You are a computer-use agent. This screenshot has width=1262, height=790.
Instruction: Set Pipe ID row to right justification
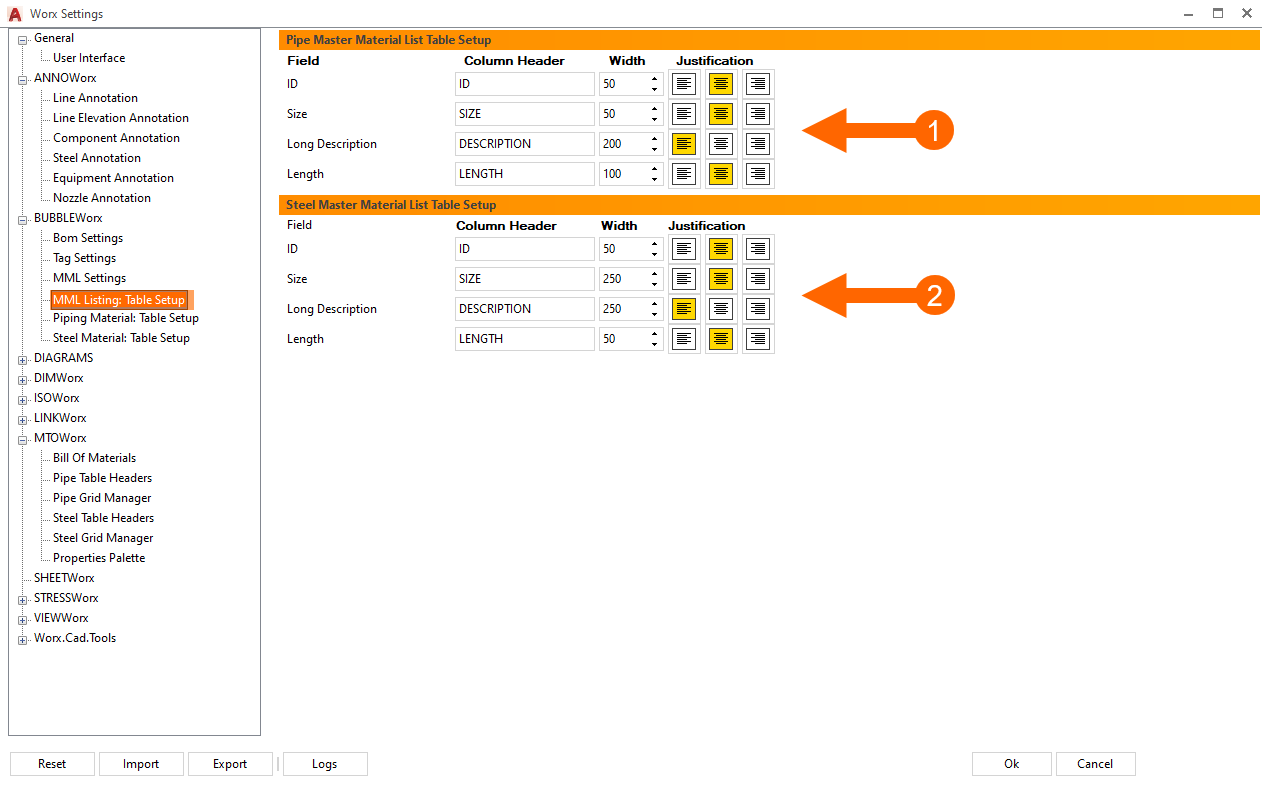[x=758, y=84]
